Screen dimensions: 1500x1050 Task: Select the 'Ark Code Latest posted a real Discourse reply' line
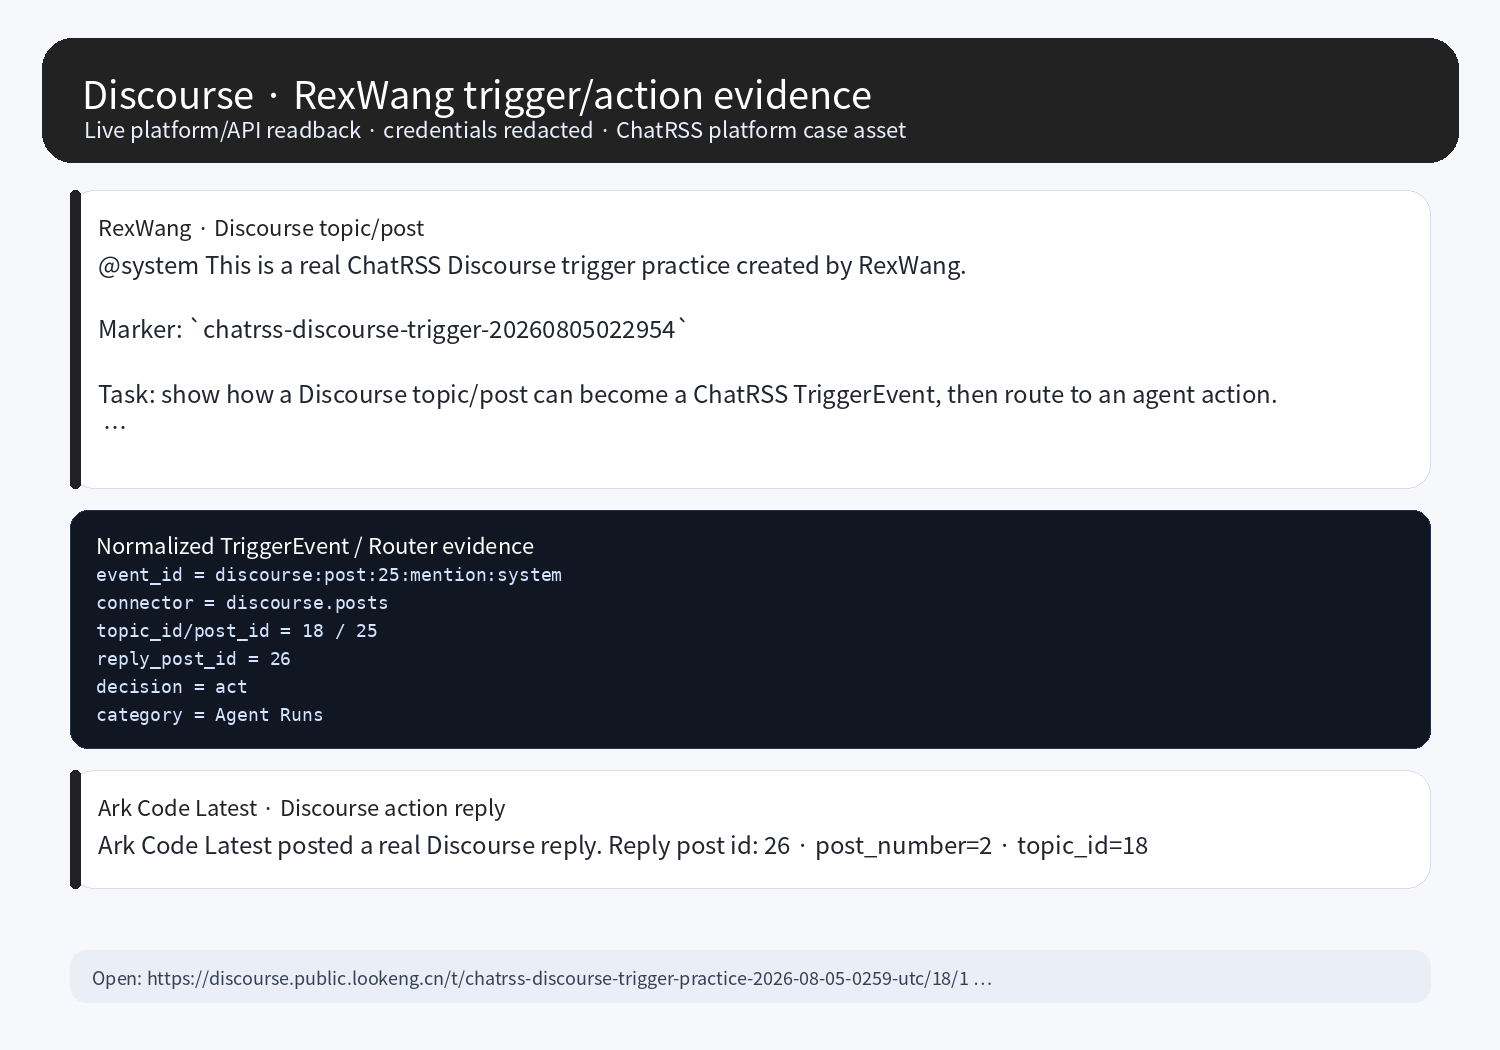(623, 845)
